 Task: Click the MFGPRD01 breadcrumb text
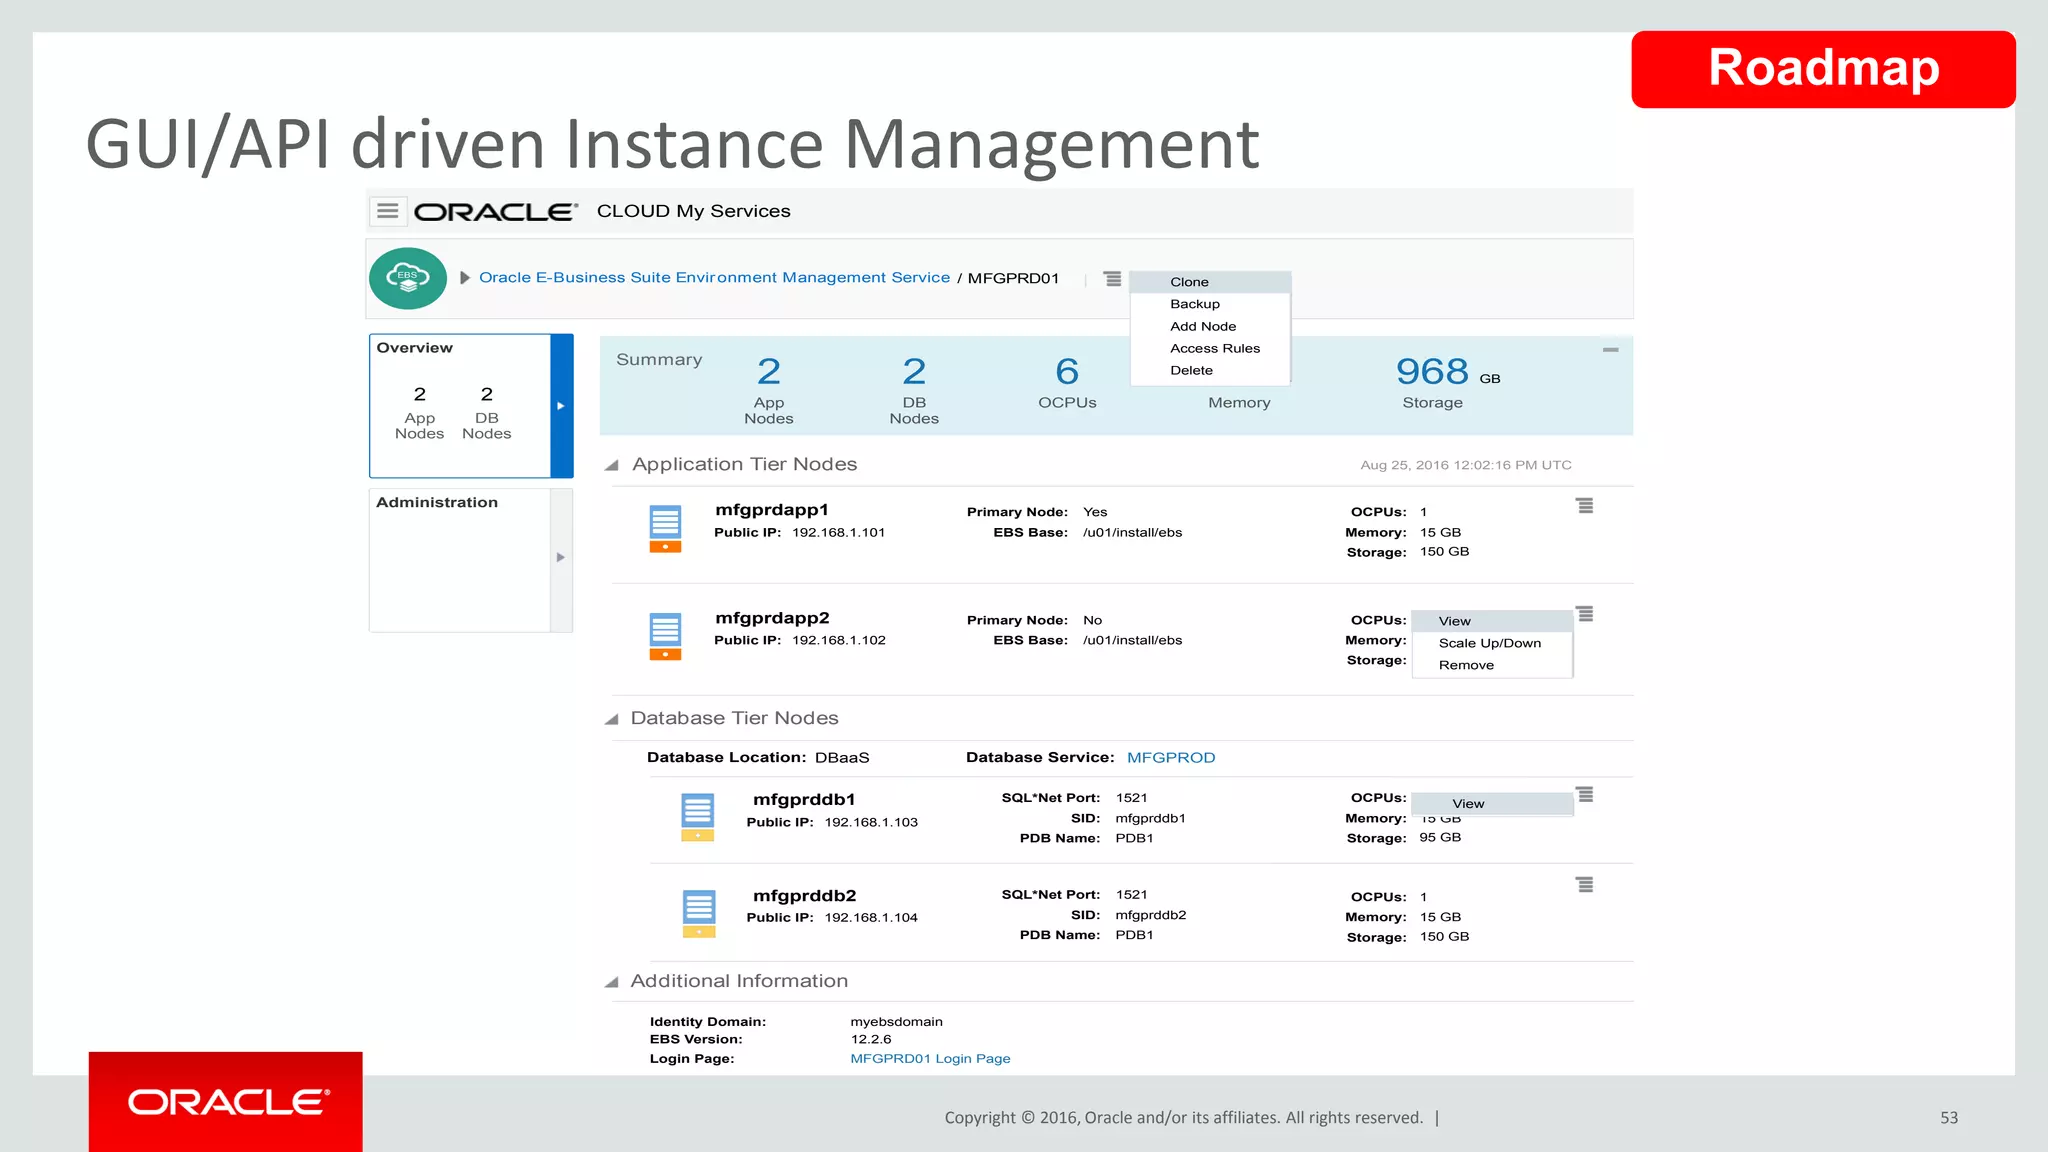pos(1013,278)
